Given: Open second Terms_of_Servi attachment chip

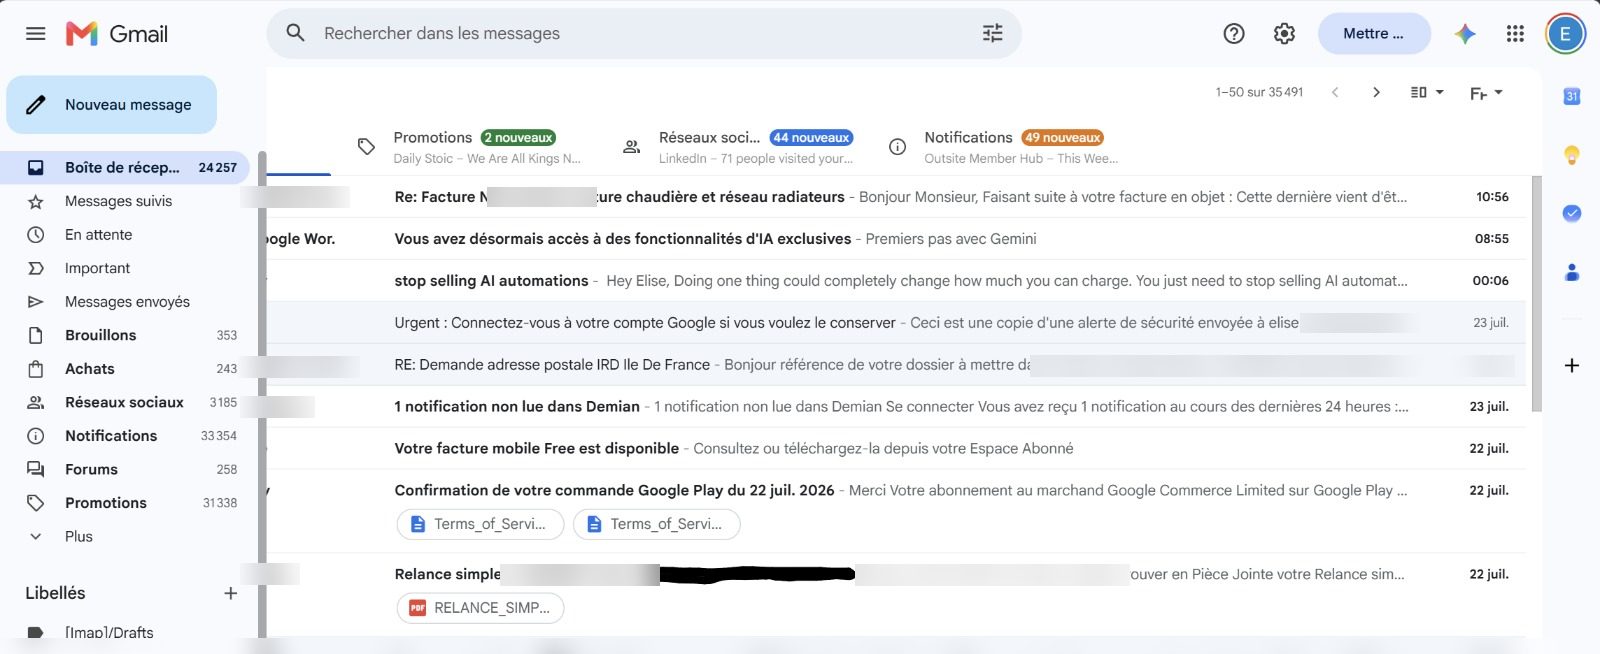Looking at the screenshot, I should pyautogui.click(x=657, y=524).
